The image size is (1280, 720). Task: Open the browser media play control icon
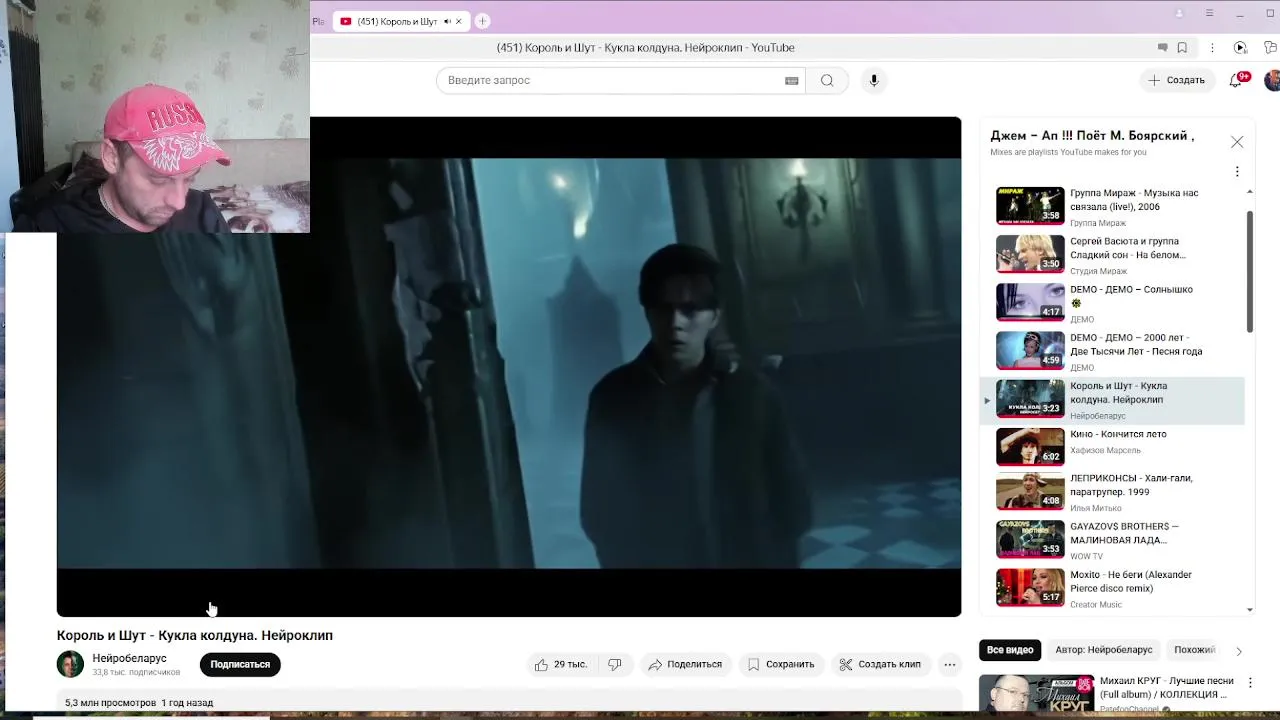pyautogui.click(x=1240, y=48)
